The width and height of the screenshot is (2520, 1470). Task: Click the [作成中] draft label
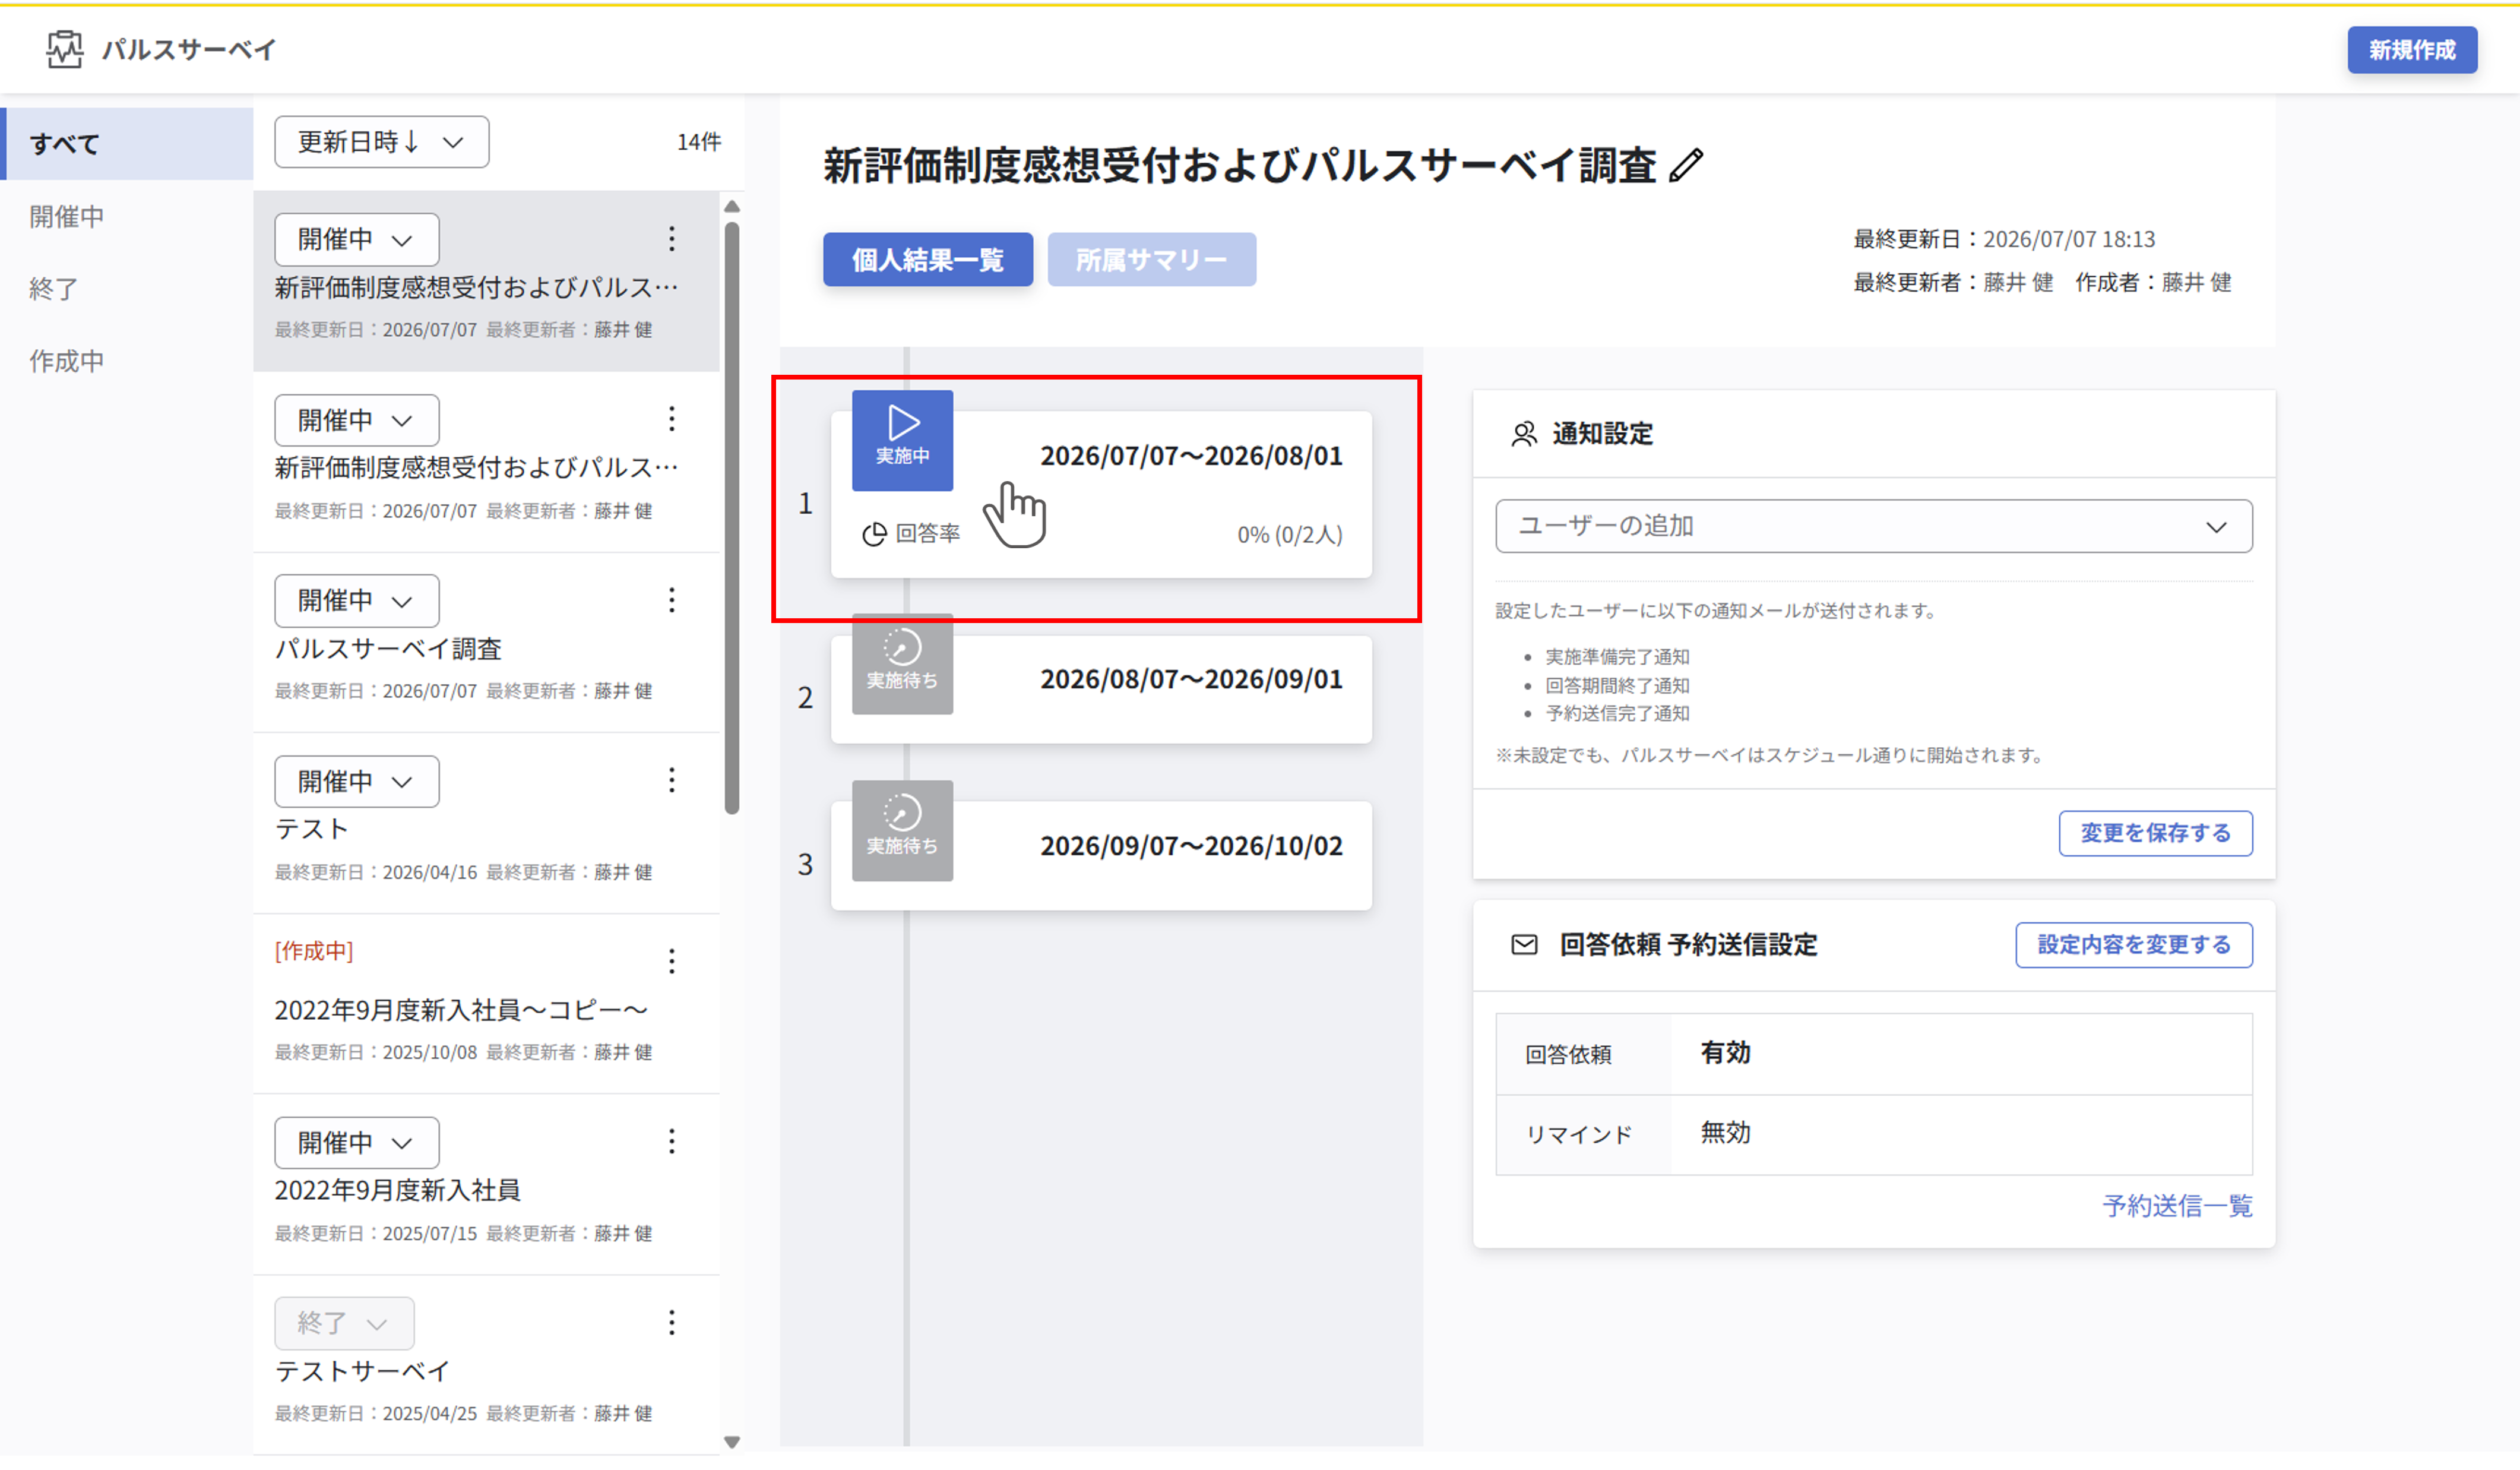point(314,951)
